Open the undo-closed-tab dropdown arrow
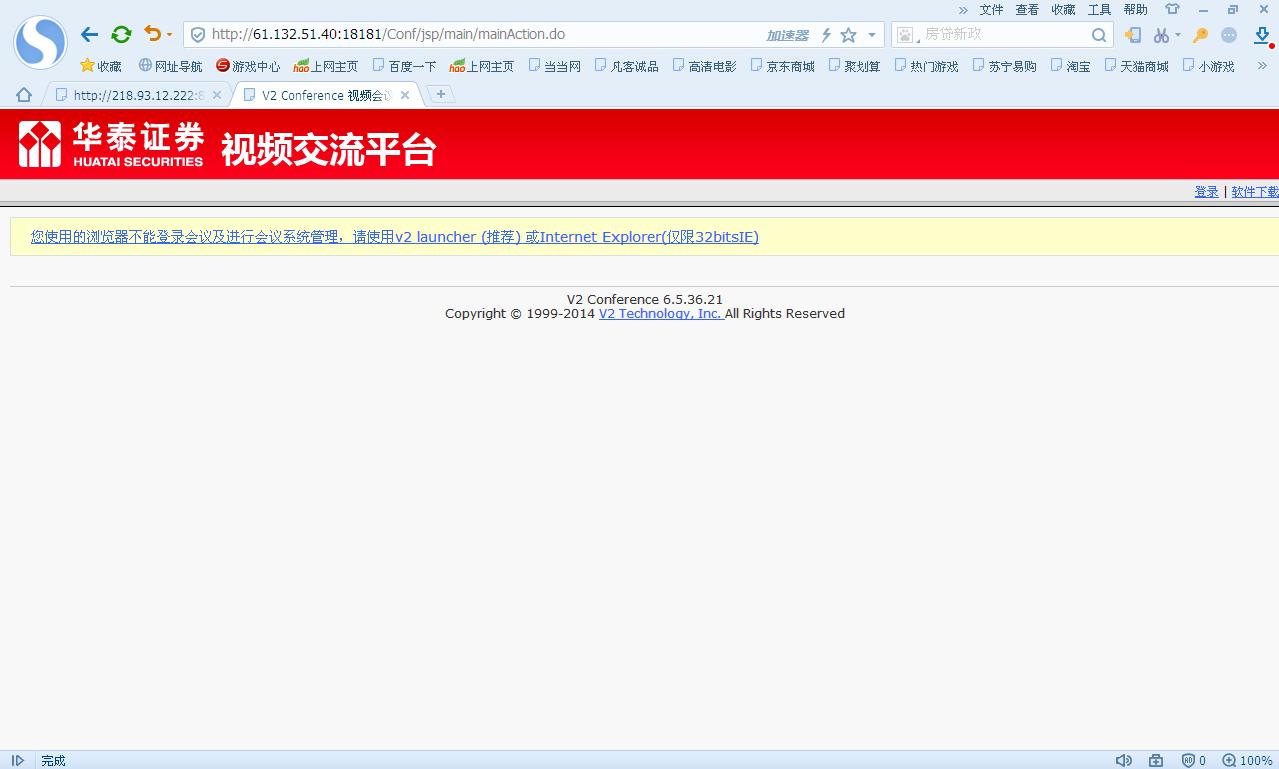The image size is (1279, 769). (x=169, y=35)
